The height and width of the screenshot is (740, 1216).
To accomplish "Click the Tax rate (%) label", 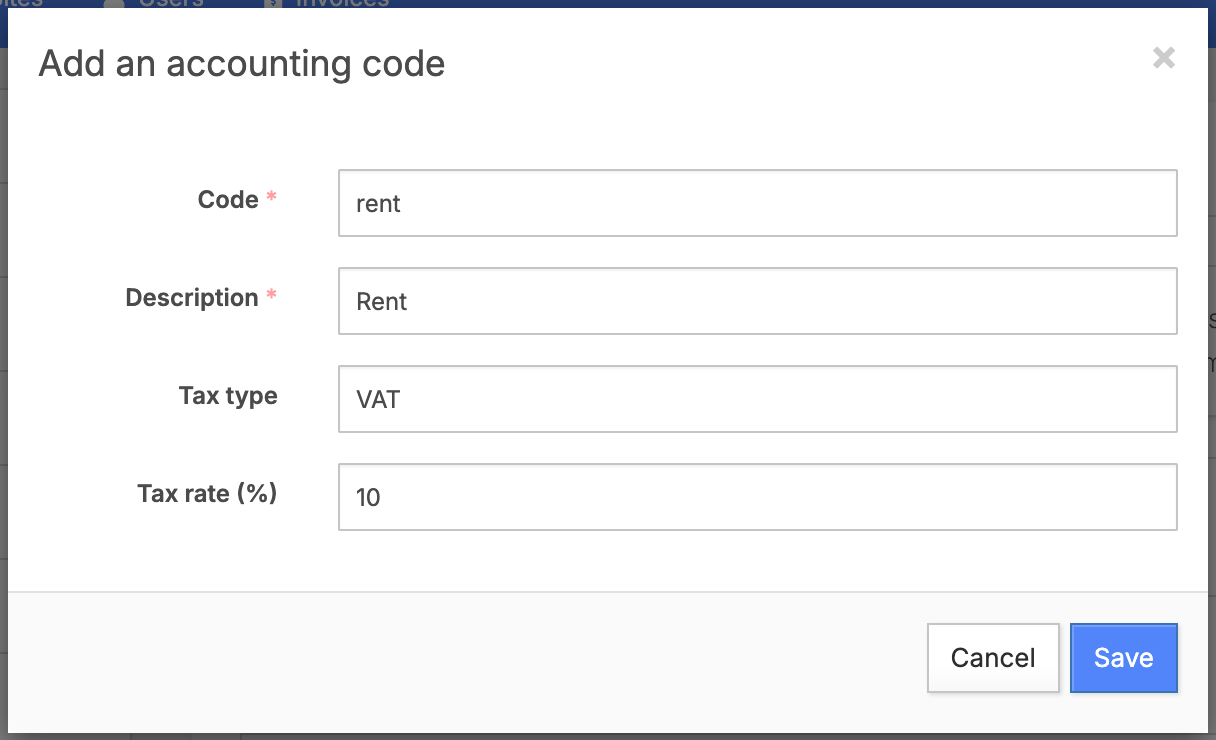I will pos(207,493).
